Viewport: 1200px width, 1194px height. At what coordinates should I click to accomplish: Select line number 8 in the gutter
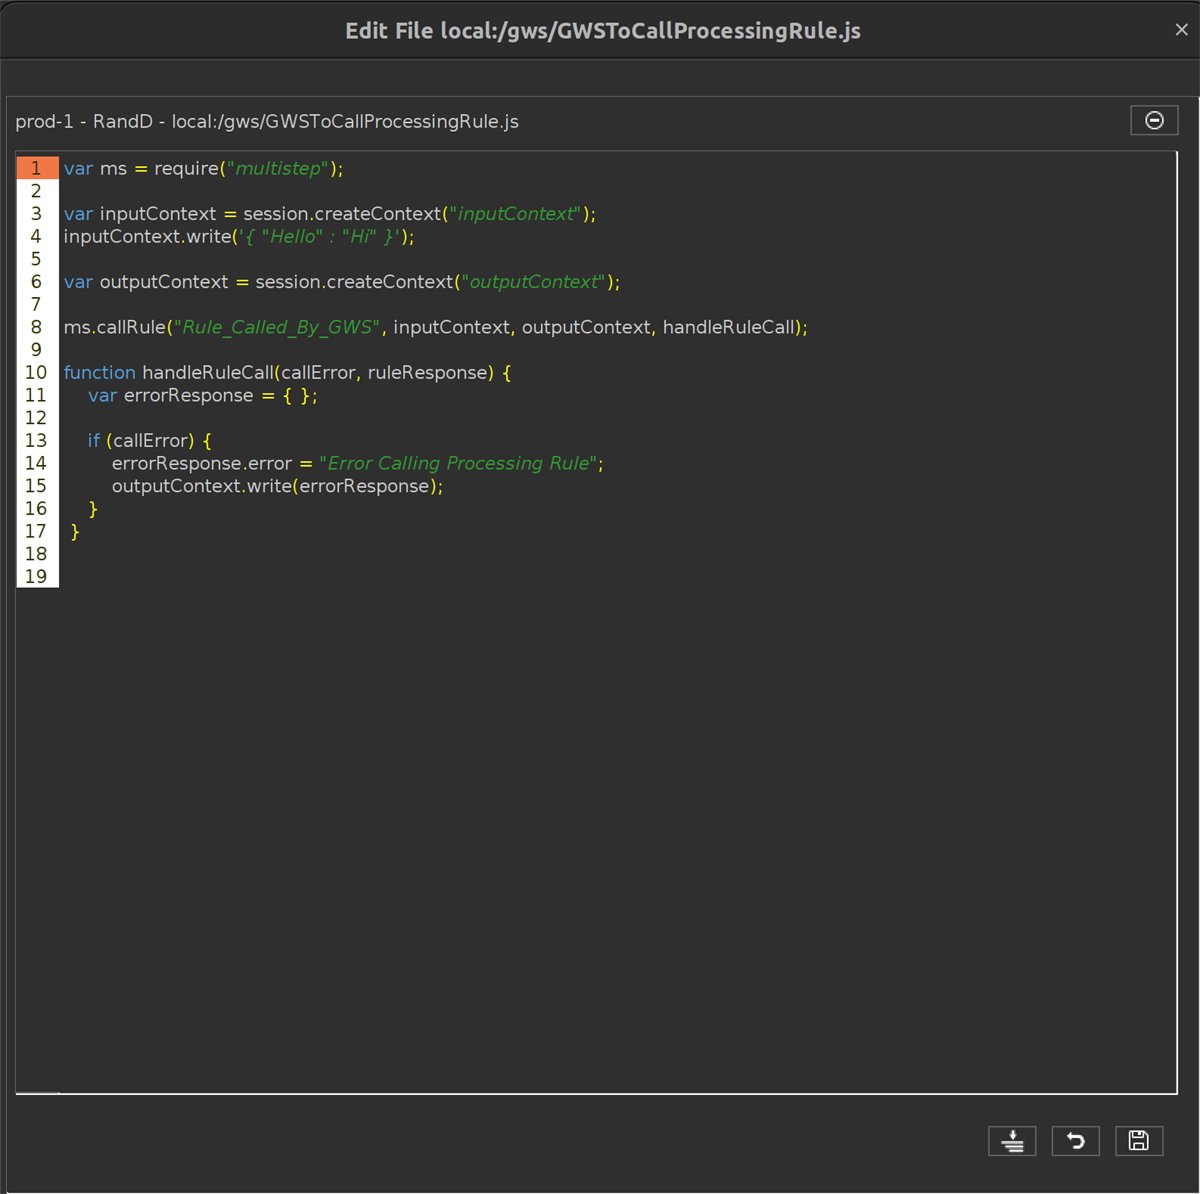click(x=36, y=326)
